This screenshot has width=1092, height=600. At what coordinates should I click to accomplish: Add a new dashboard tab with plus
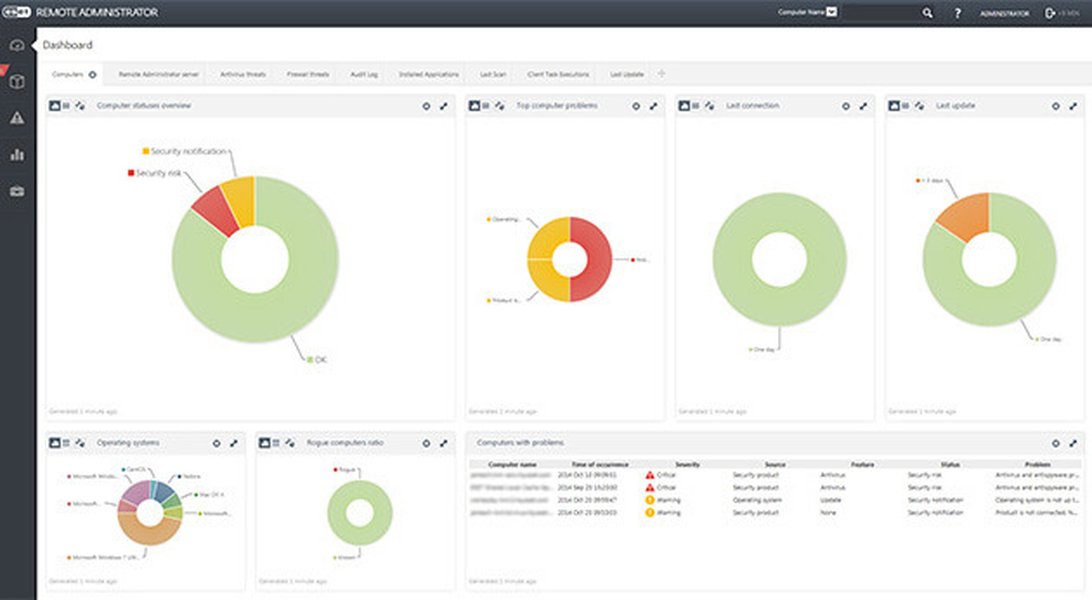pyautogui.click(x=662, y=74)
